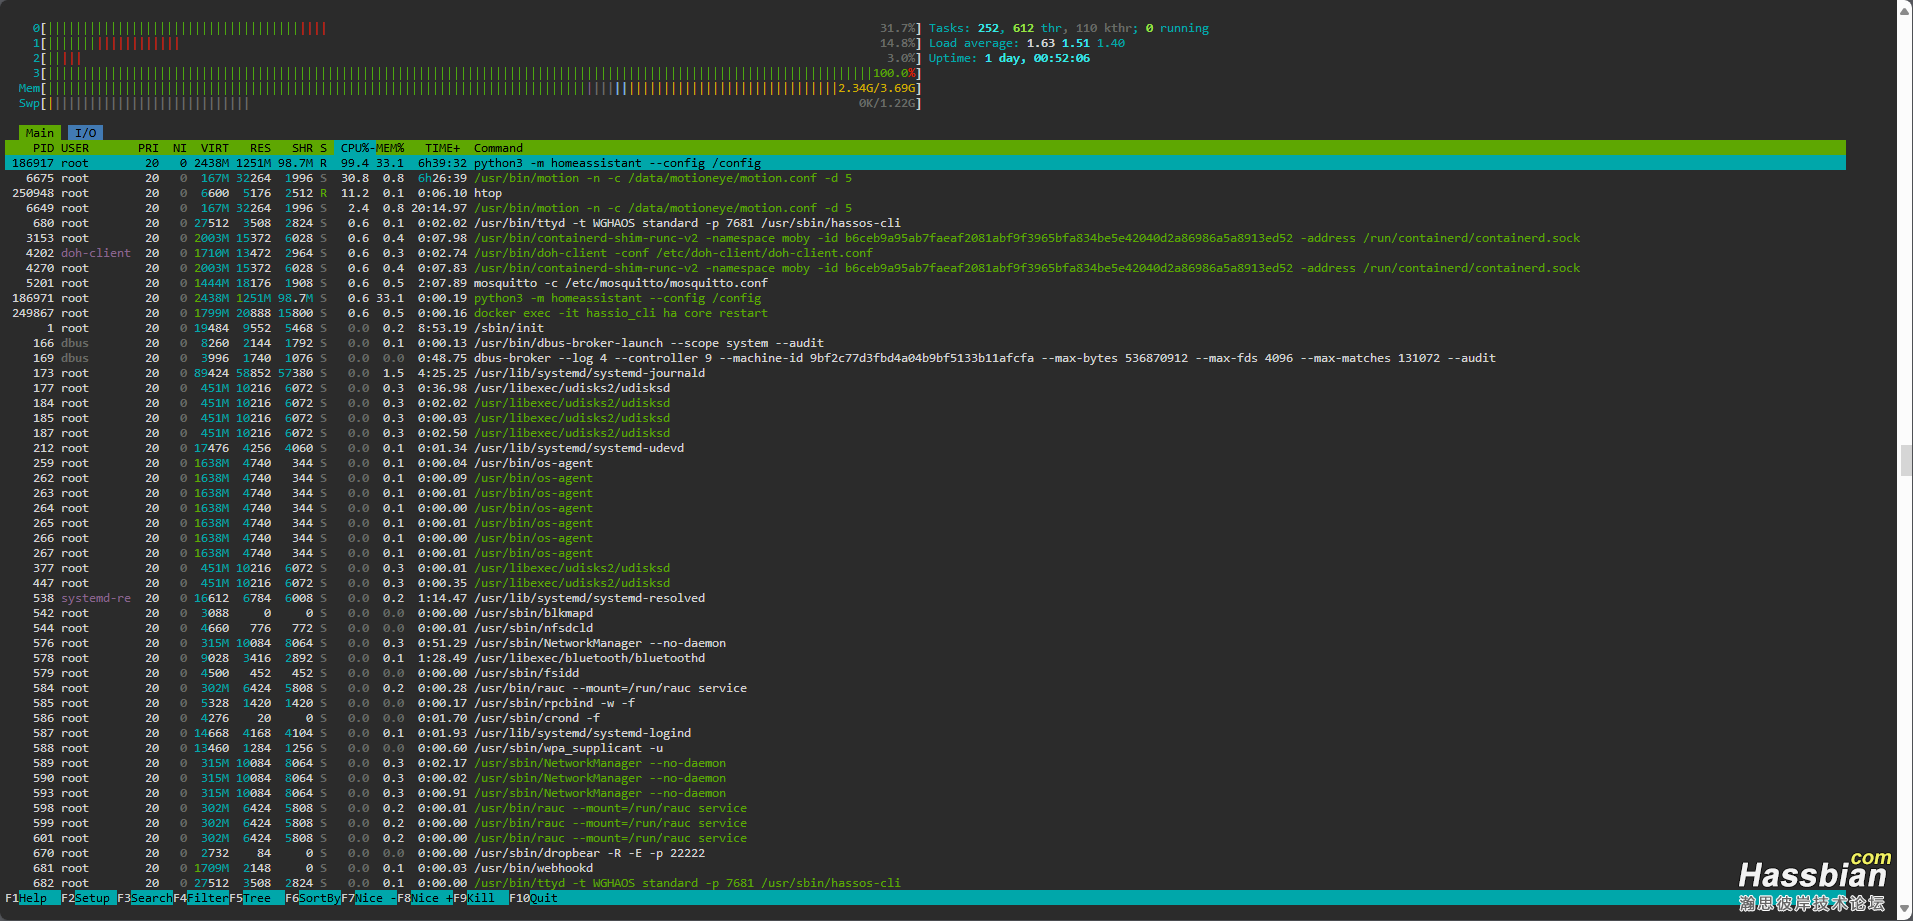Image resolution: width=1913 pixels, height=921 pixels.
Task: Click the Load average values
Action: tap(1075, 43)
